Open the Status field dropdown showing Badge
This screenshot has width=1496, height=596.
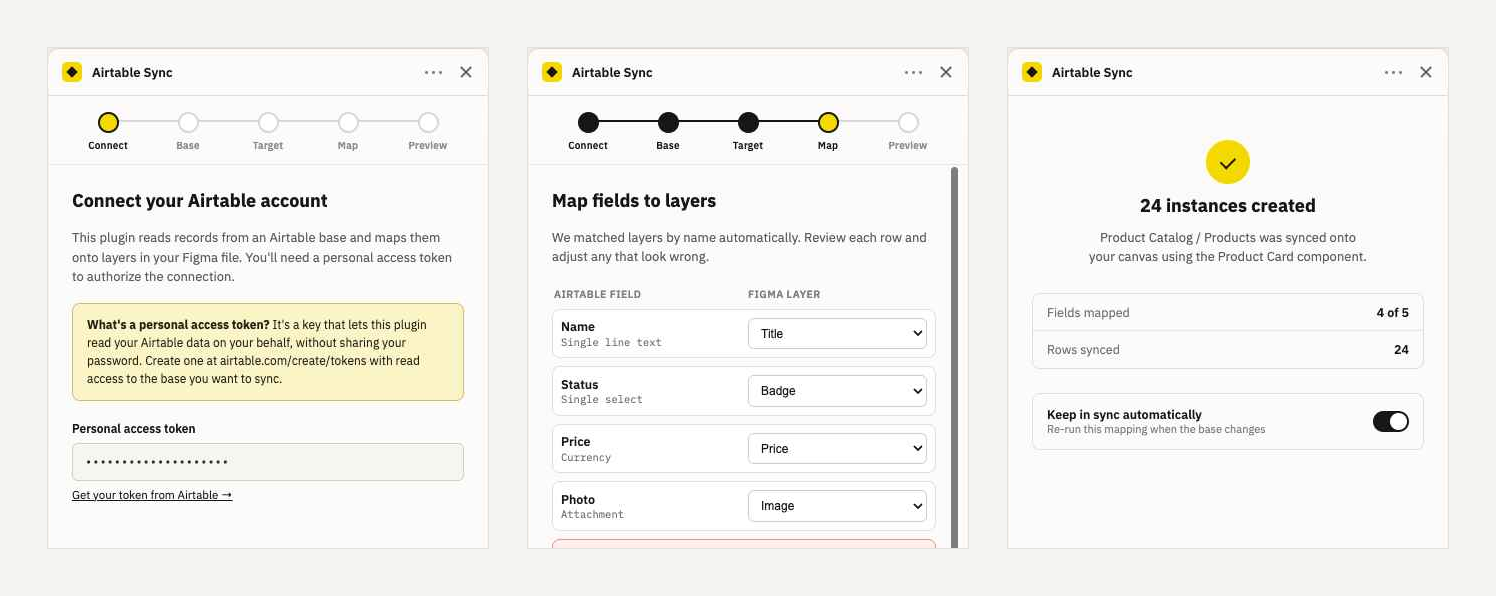(837, 391)
